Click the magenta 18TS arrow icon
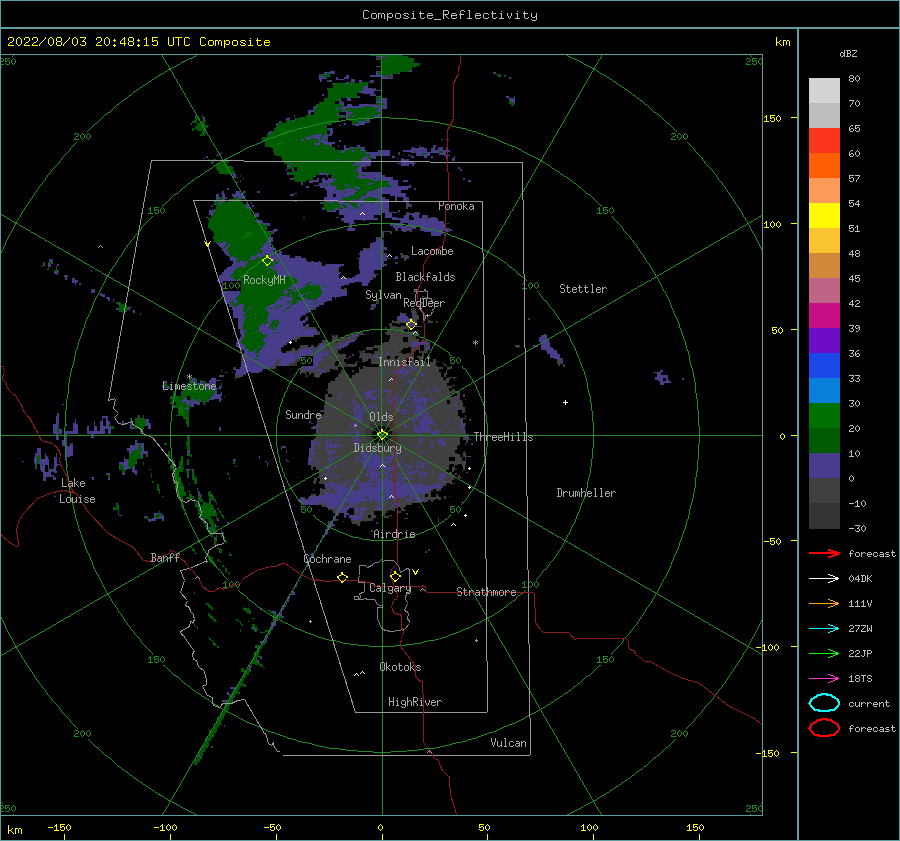The height and width of the screenshot is (841, 900). click(x=824, y=679)
